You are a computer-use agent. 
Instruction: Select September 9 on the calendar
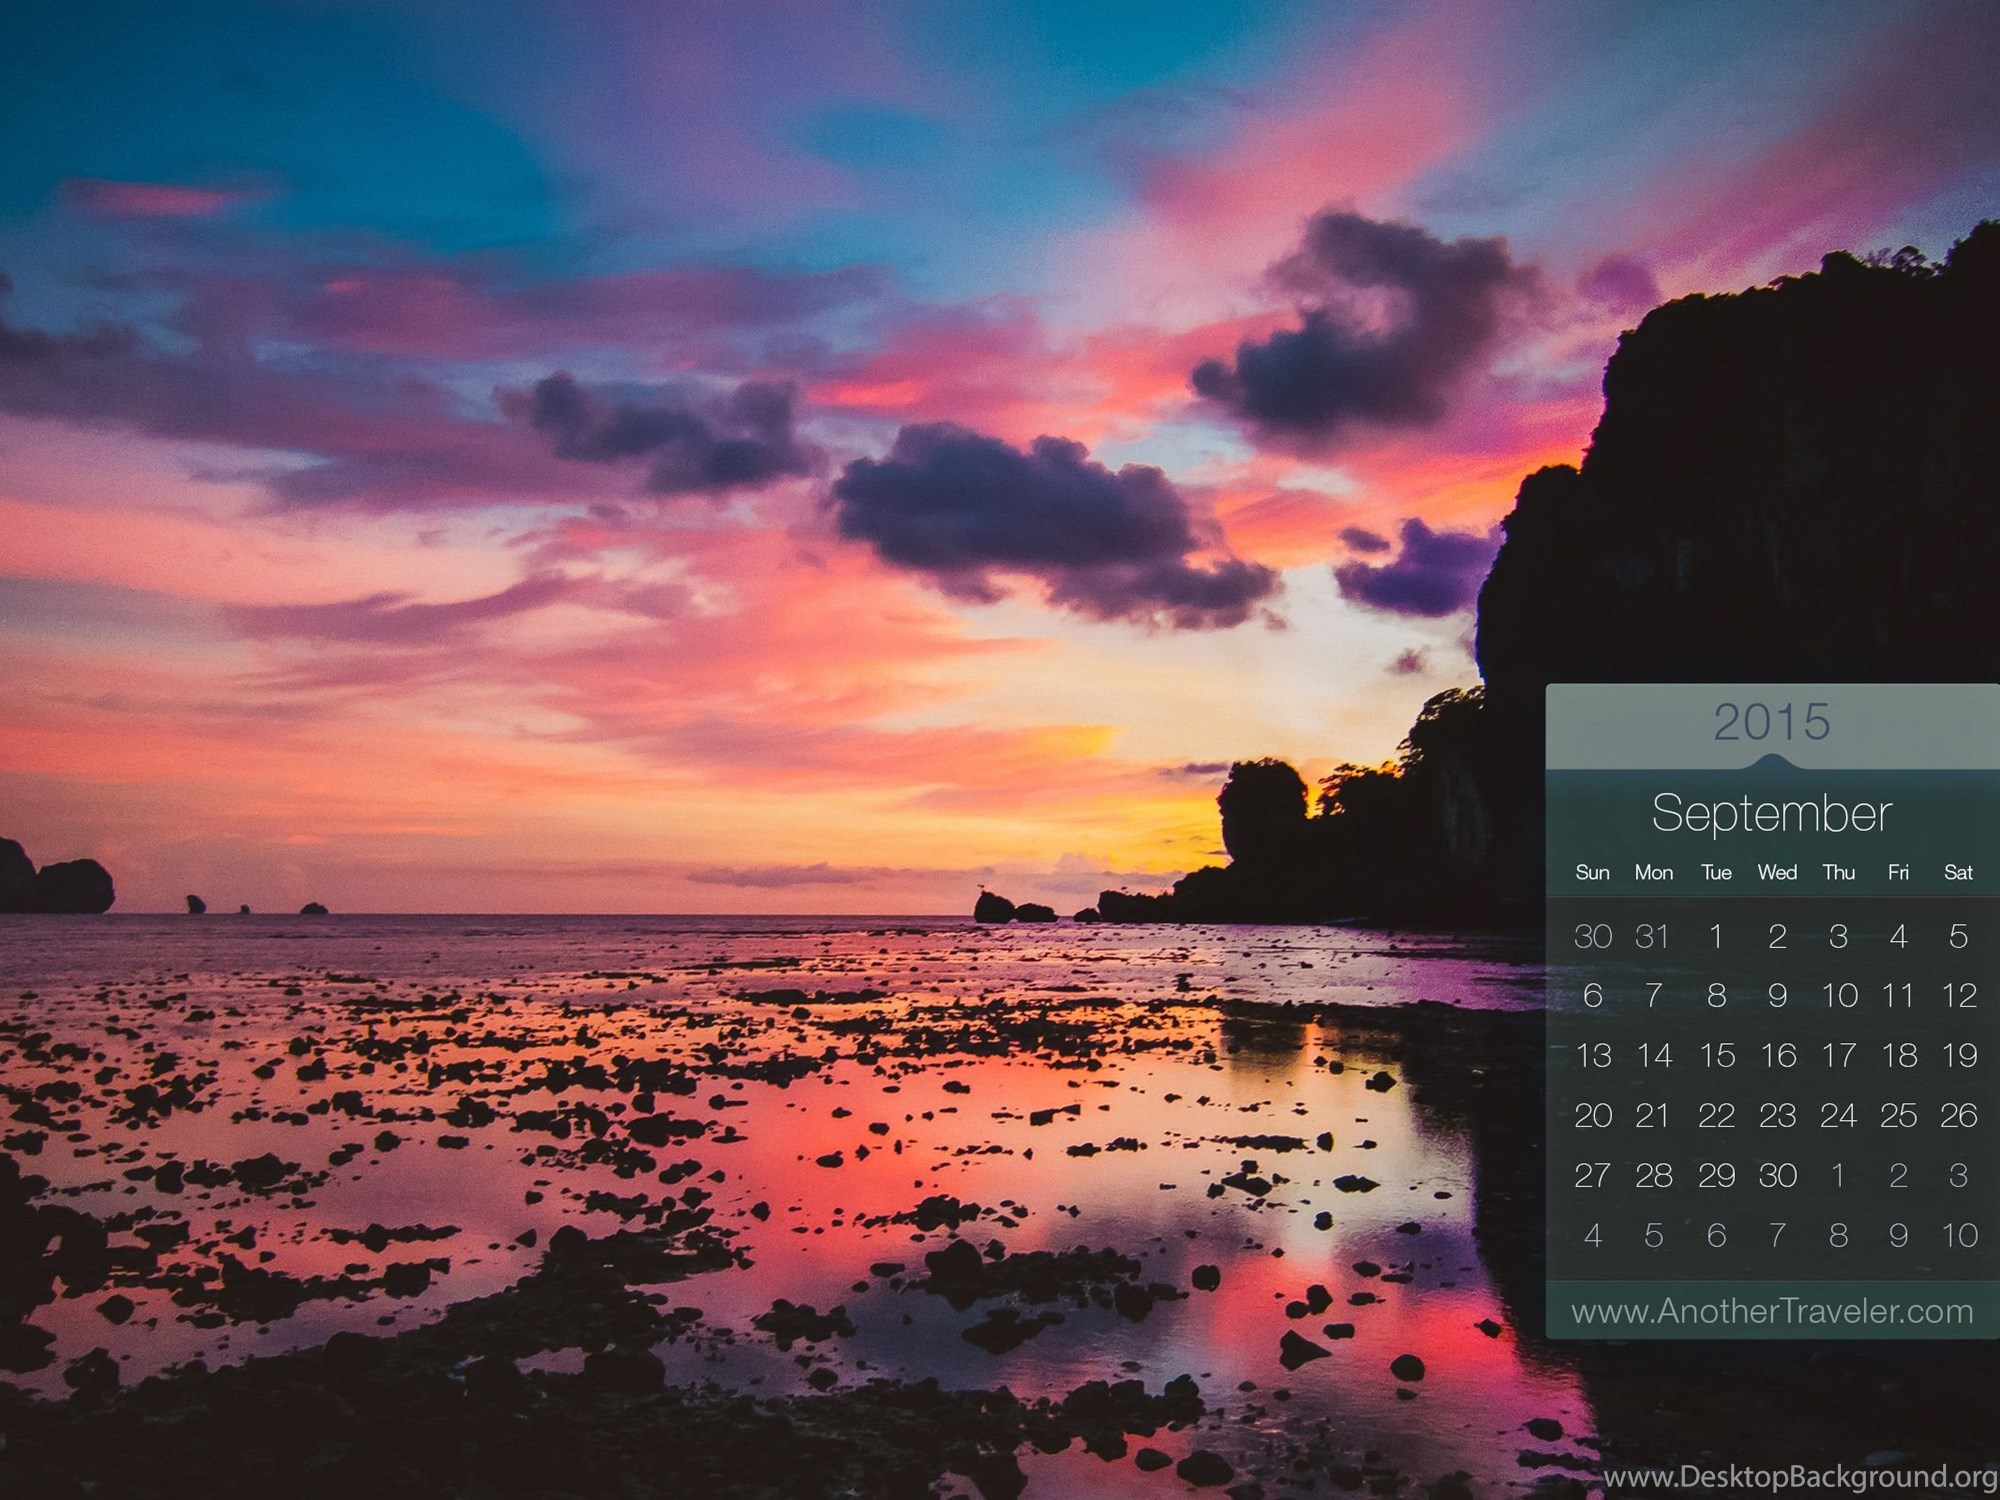1777,996
